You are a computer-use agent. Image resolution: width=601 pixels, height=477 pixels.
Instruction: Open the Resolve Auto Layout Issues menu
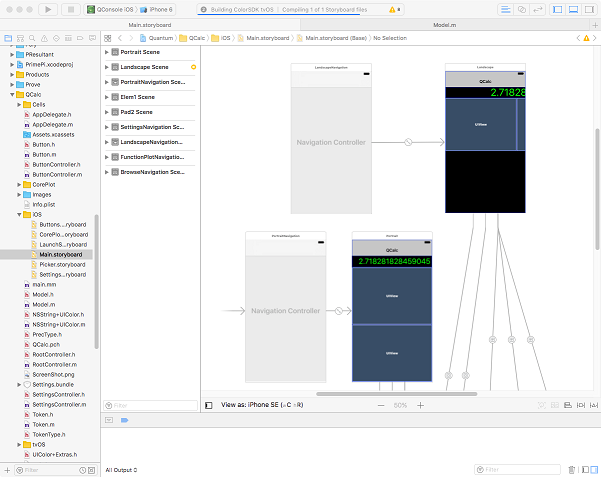pyautogui.click(x=594, y=405)
